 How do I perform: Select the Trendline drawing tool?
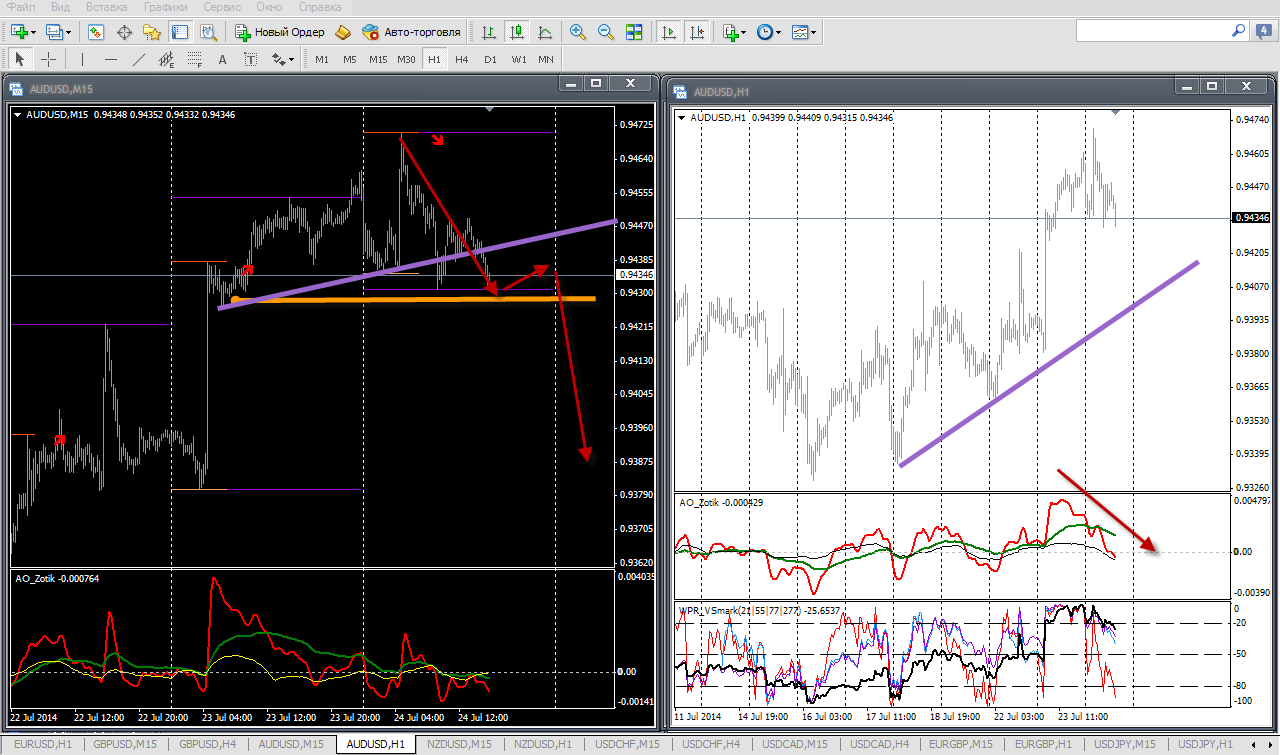139,59
